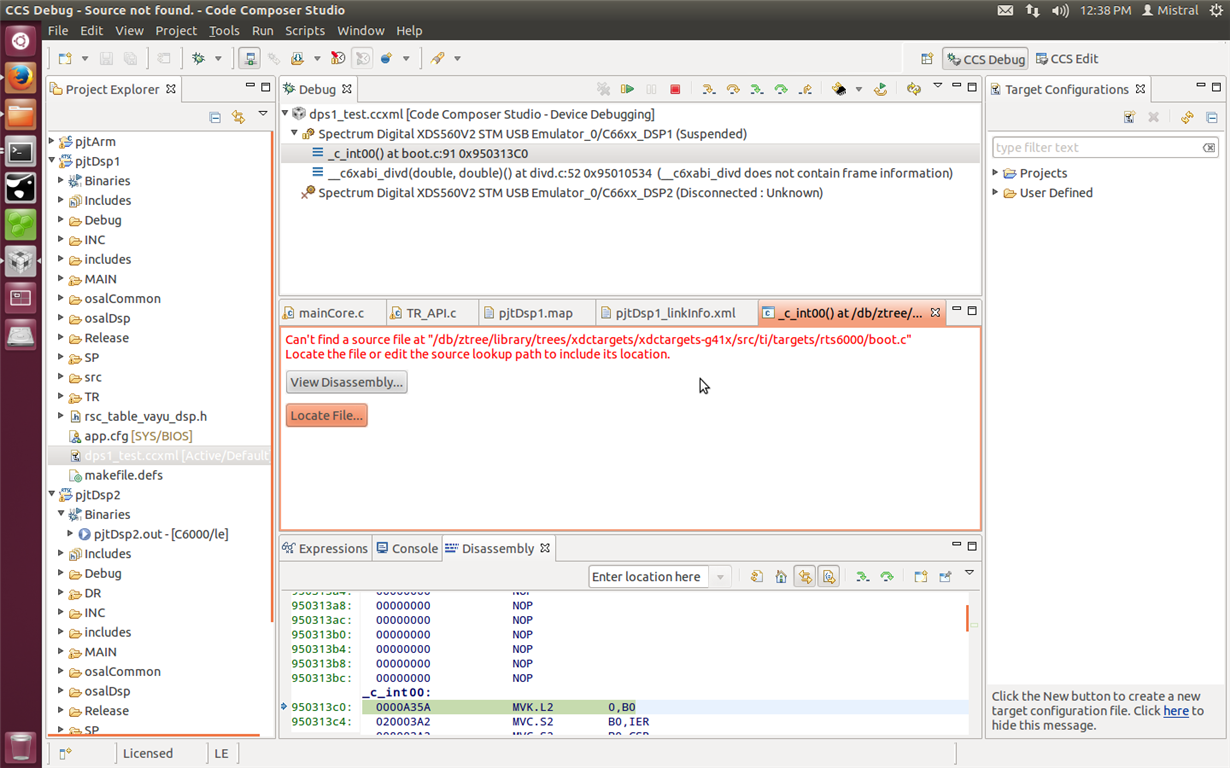Viewport: 1230px width, 768px height.
Task: Click the 'Enter location here' field
Action: tap(649, 577)
